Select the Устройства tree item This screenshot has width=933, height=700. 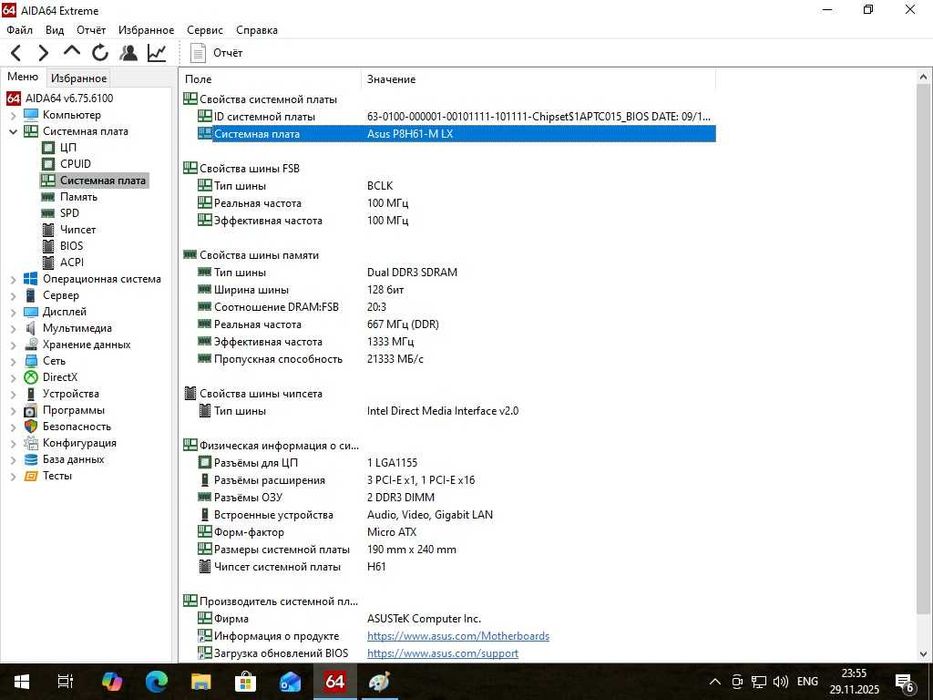coord(71,394)
